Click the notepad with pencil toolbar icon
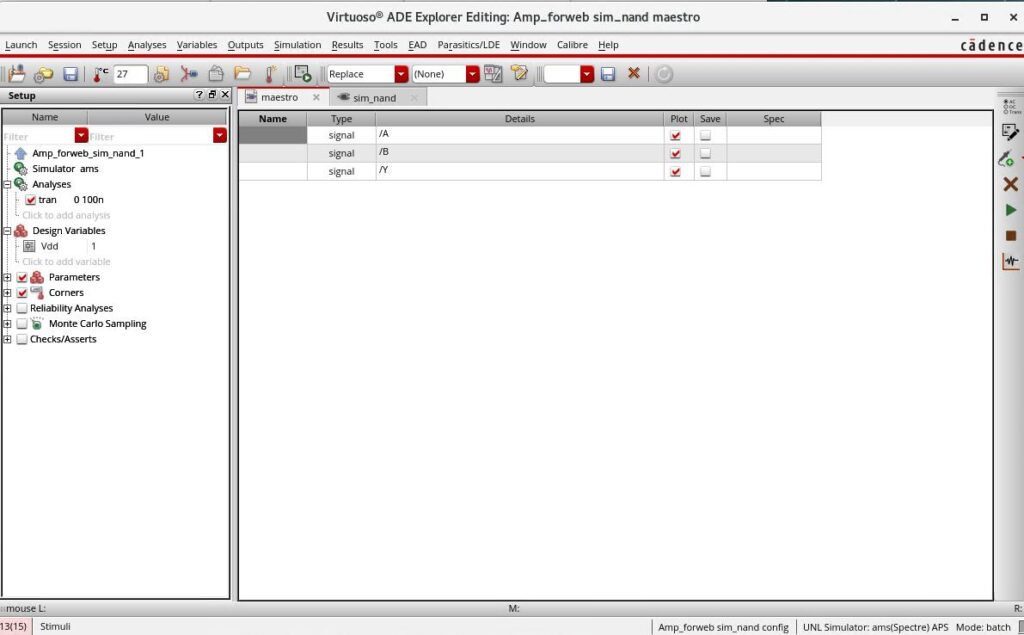Screen dimensions: 1024x635 click(519, 74)
